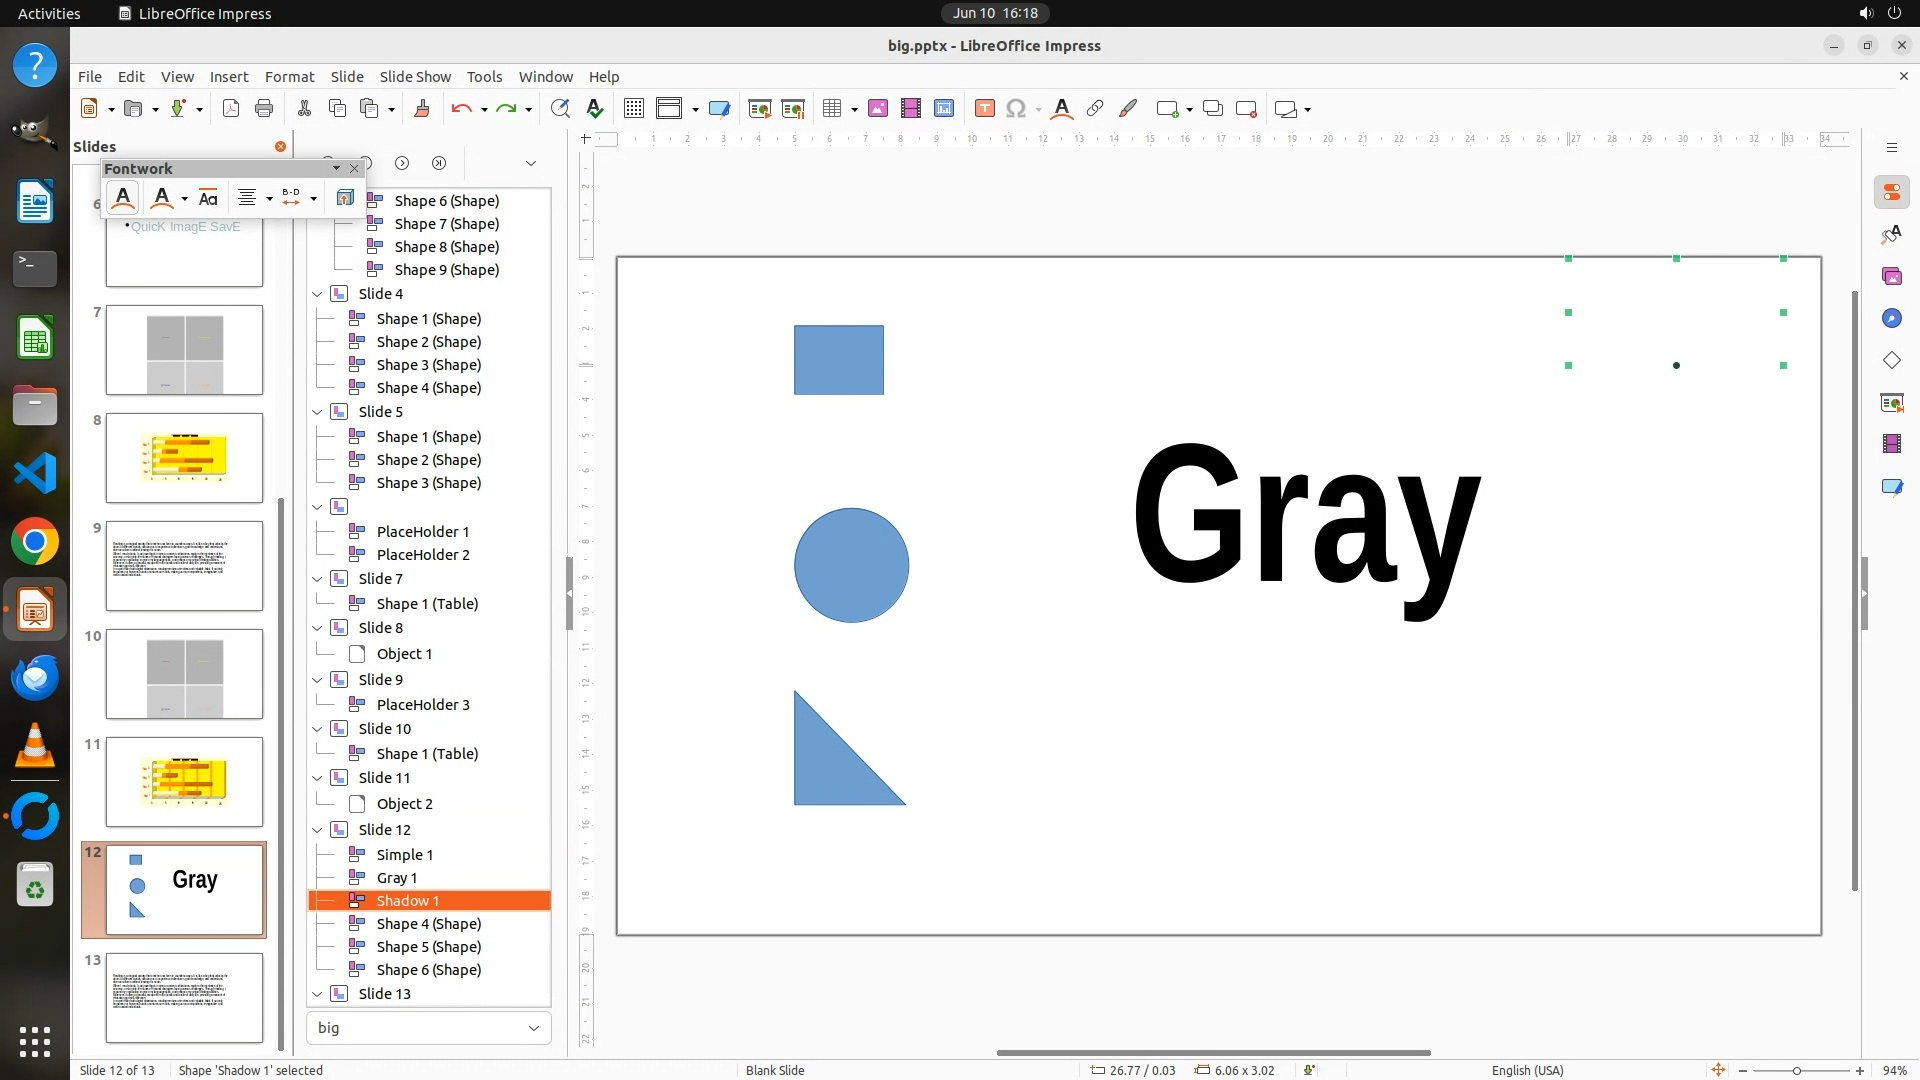Viewport: 1920px width, 1080px height.
Task: Select 'Shape 1 (Table)' under Slide 7
Action: 427,604
